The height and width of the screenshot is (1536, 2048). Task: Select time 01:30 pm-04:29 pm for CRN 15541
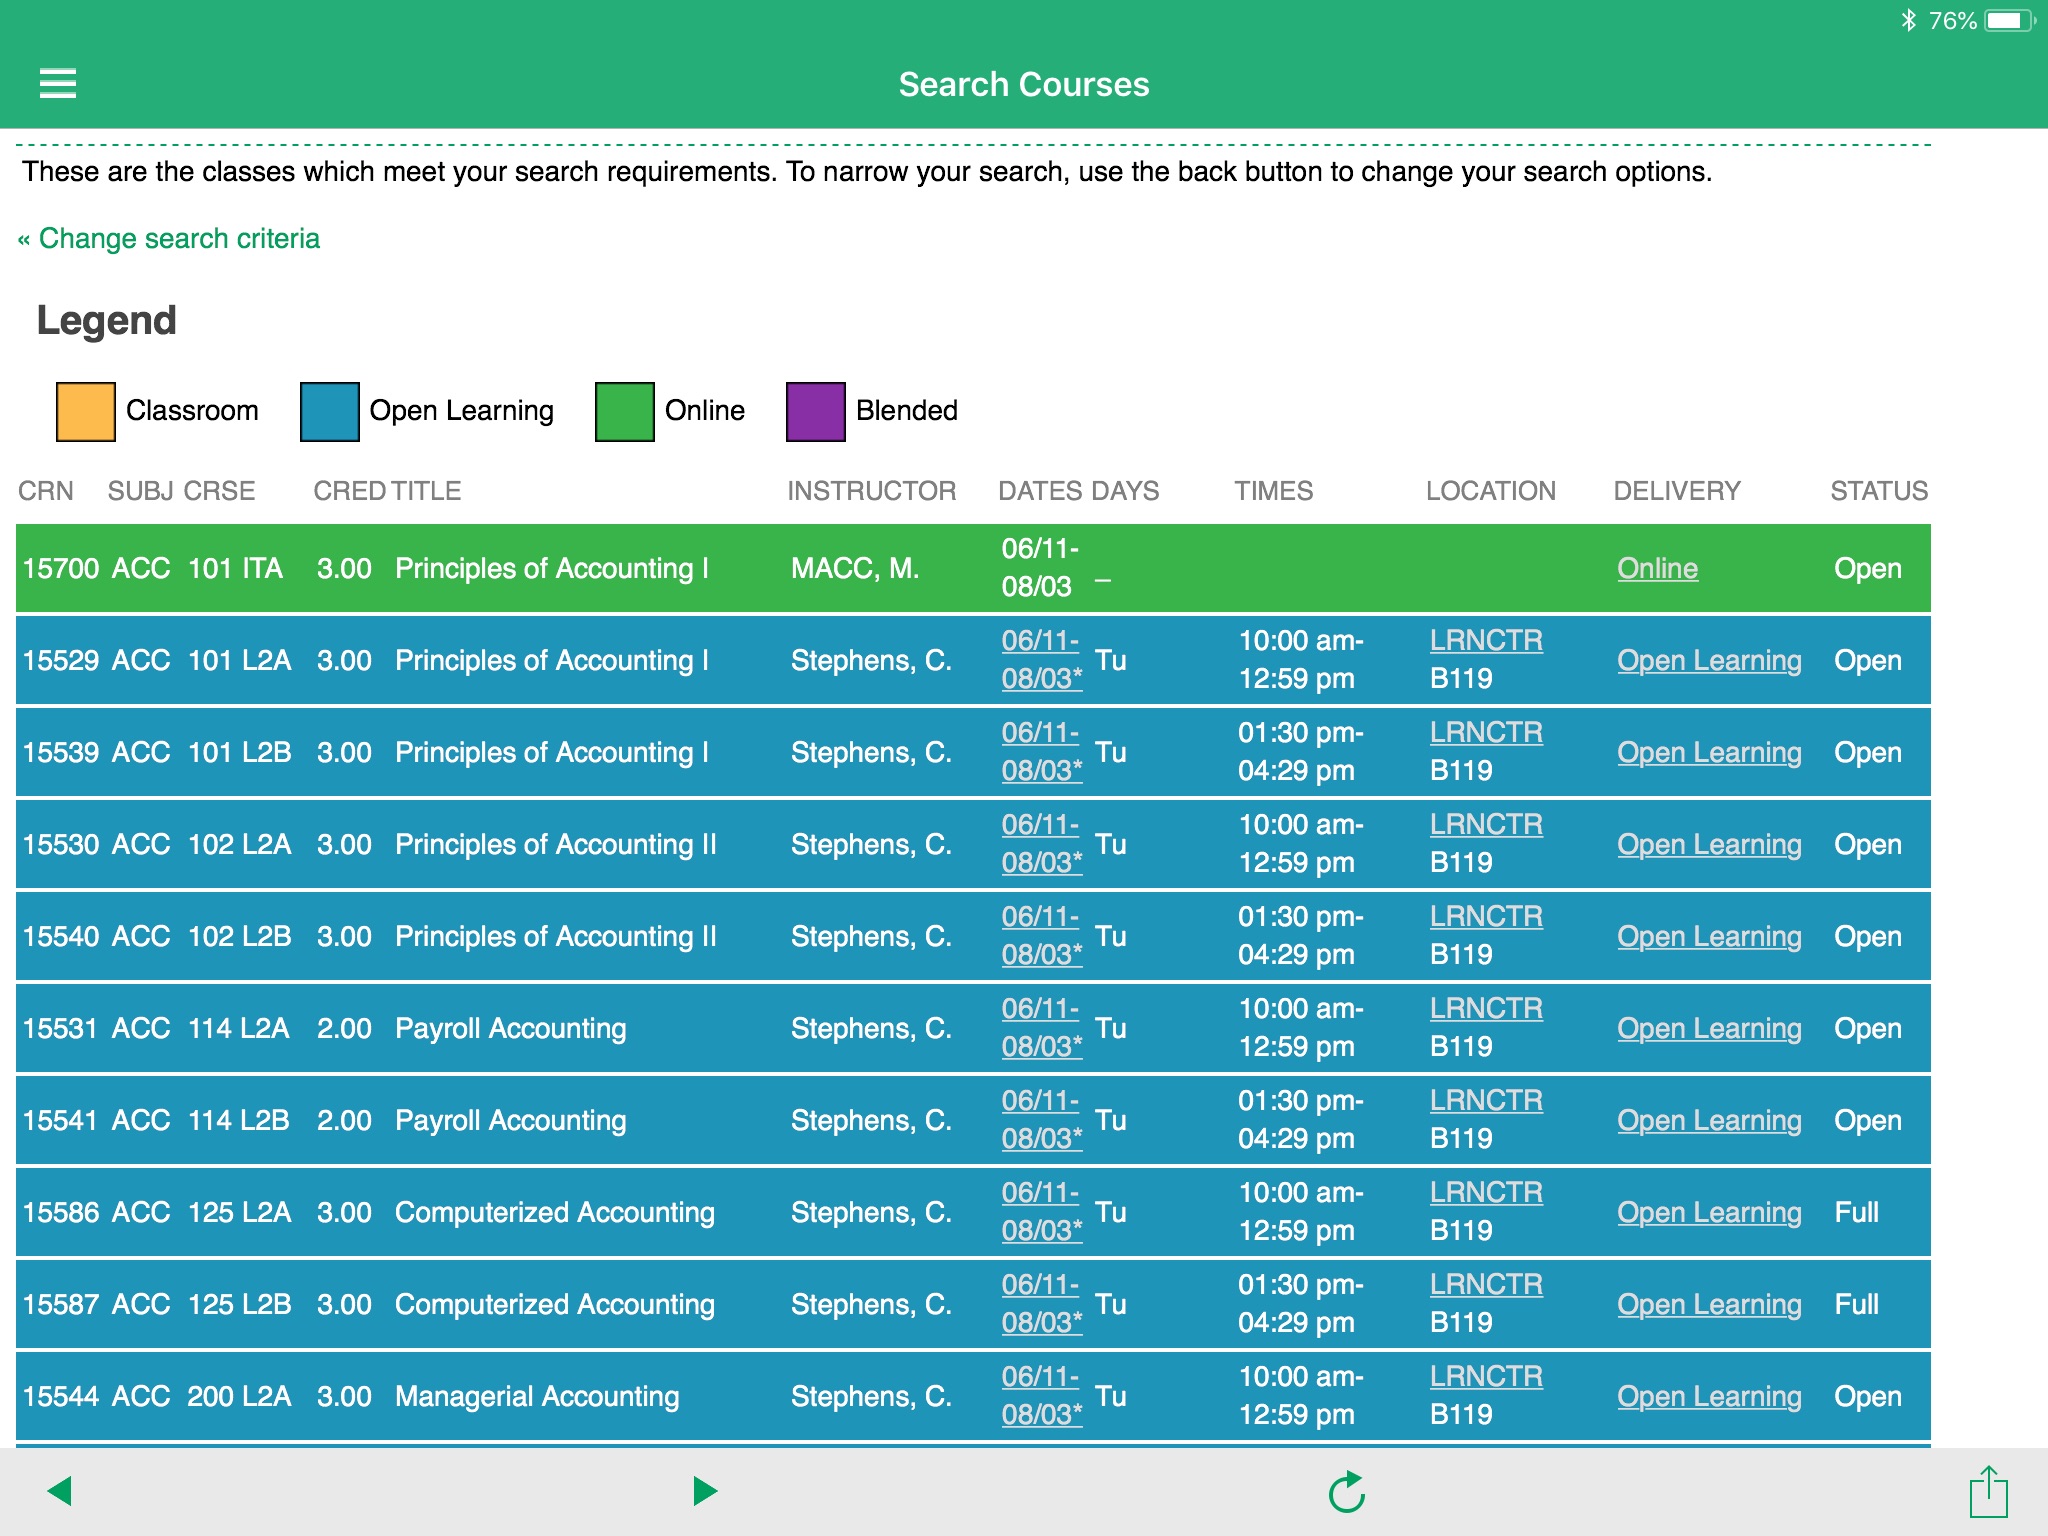pos(1300,1119)
